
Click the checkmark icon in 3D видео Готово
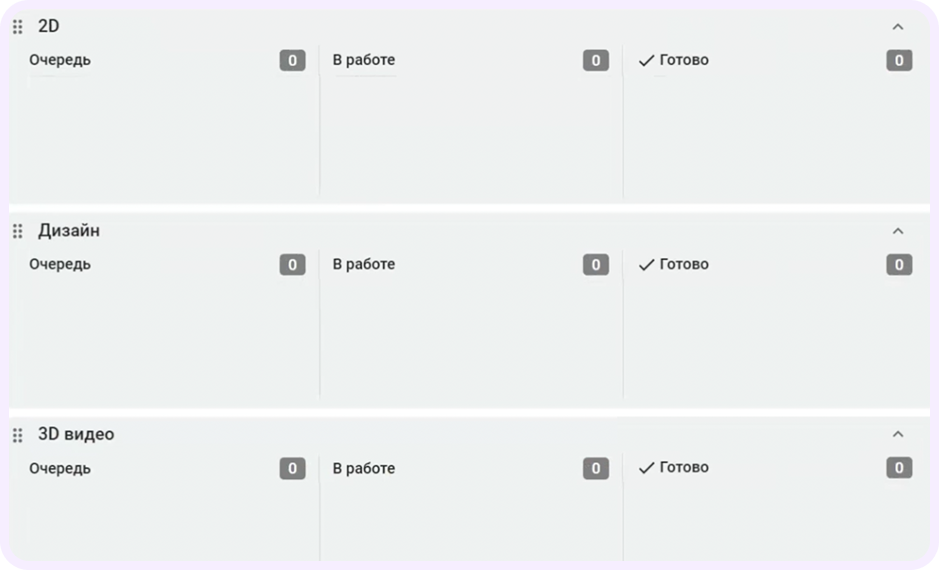click(x=646, y=468)
